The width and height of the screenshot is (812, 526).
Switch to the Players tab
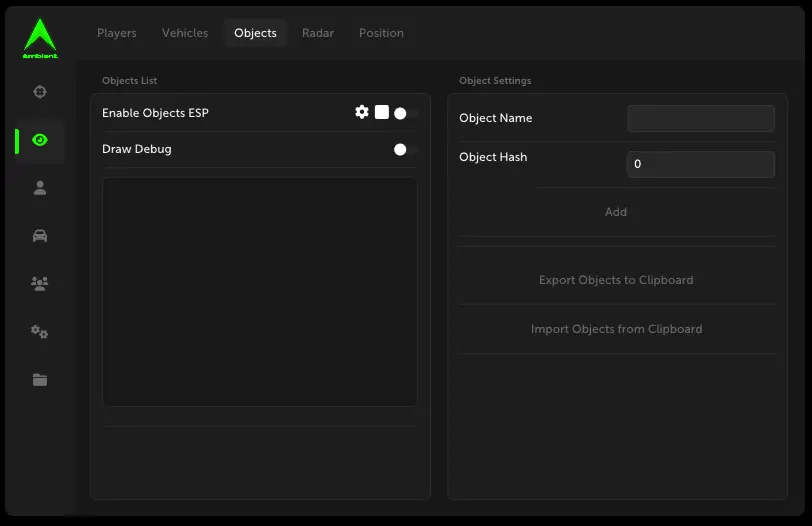[x=117, y=33]
